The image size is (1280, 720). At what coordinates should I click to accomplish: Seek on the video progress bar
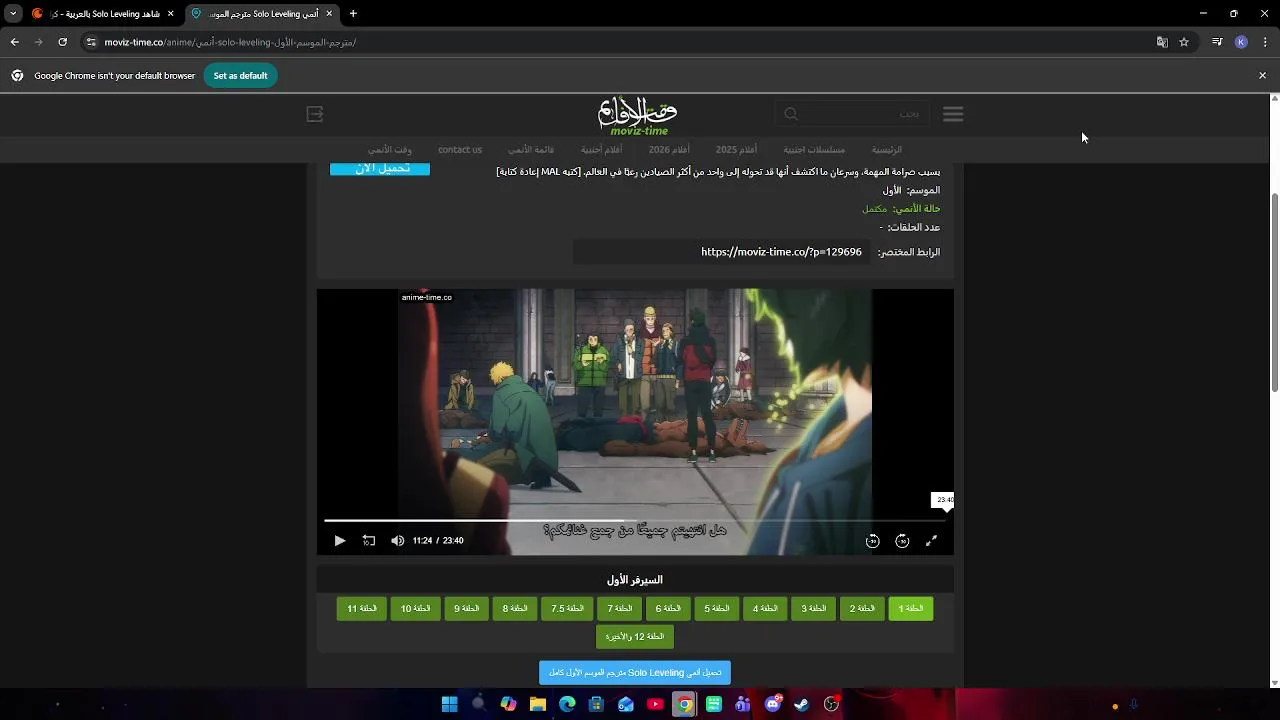pos(634,520)
